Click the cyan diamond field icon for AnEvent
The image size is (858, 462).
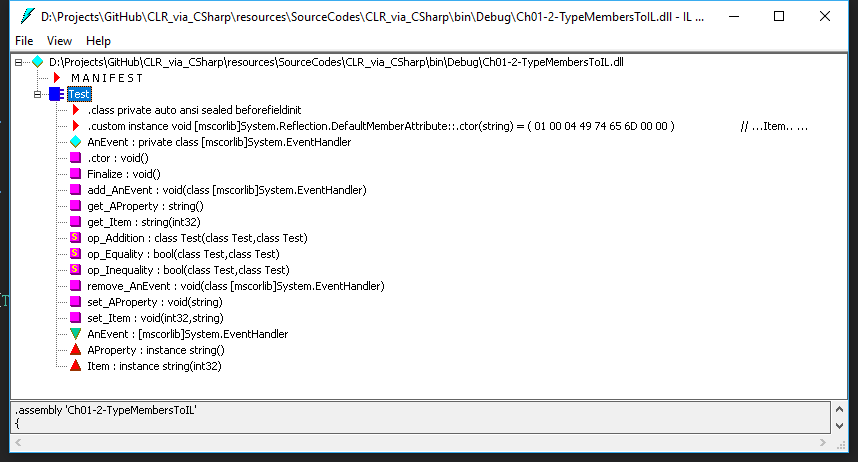point(75,142)
